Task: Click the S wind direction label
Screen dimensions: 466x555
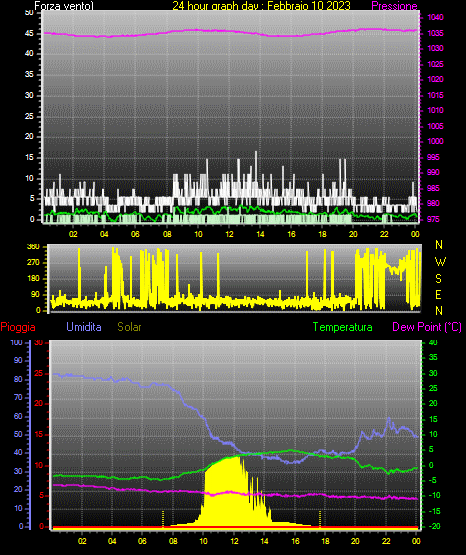Action: click(x=438, y=279)
